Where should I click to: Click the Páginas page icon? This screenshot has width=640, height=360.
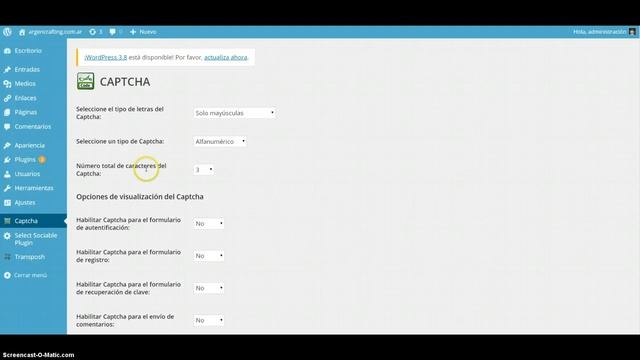coord(7,112)
